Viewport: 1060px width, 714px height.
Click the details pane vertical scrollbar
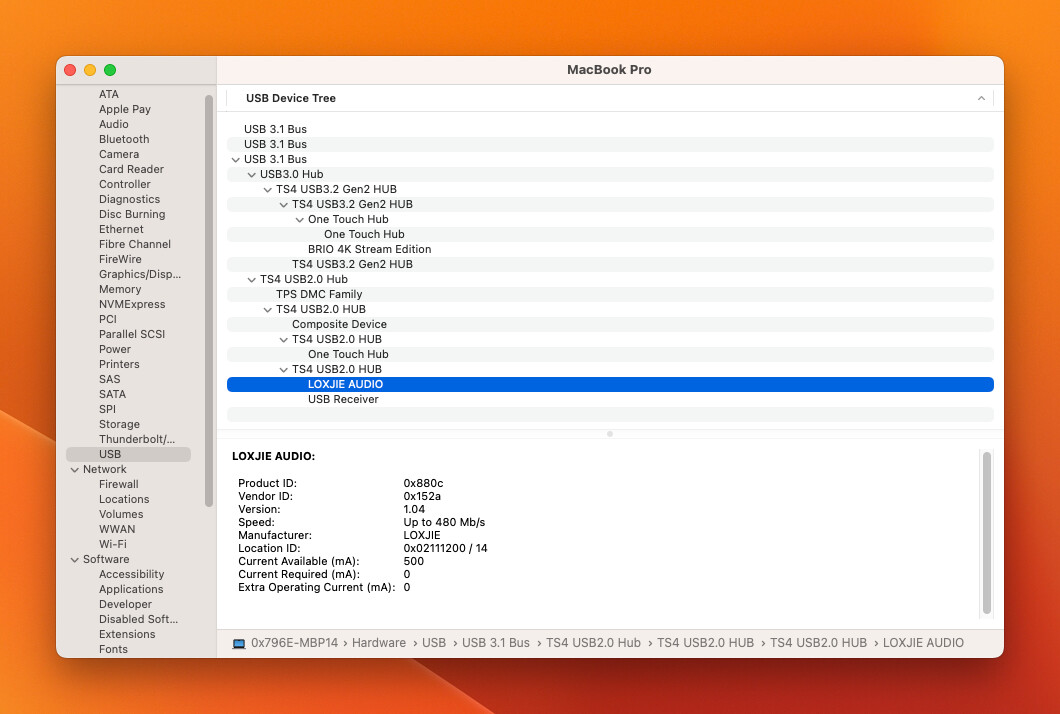[x=986, y=530]
